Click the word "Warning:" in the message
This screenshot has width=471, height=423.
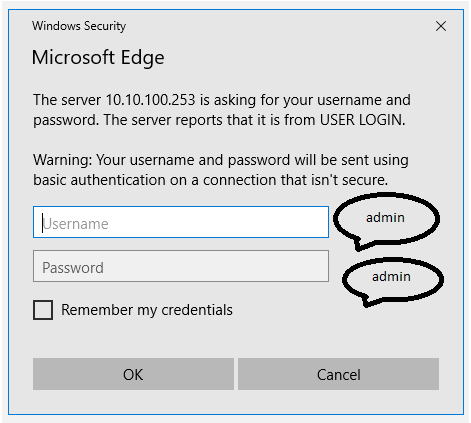(x=63, y=160)
